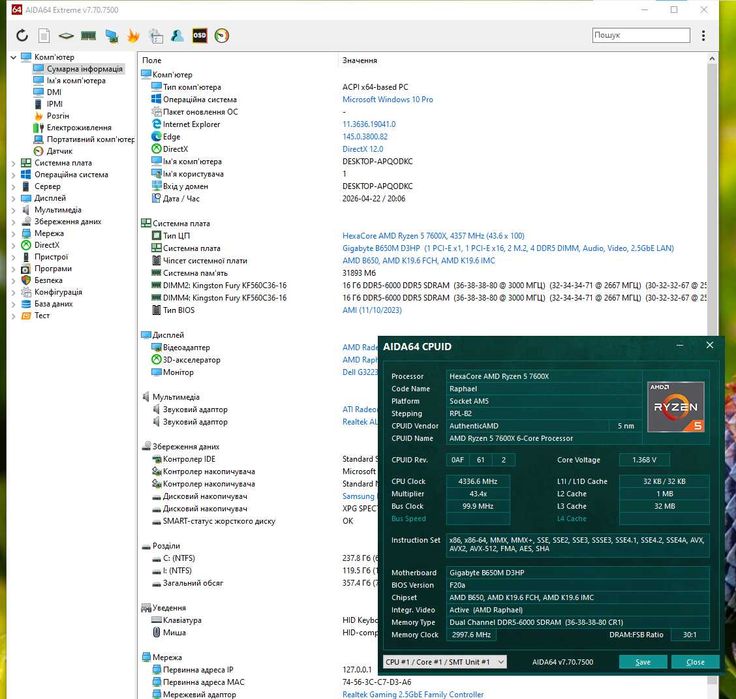Click Save in the AIDA64 CPUID window
736x699 pixels.
coord(643,662)
